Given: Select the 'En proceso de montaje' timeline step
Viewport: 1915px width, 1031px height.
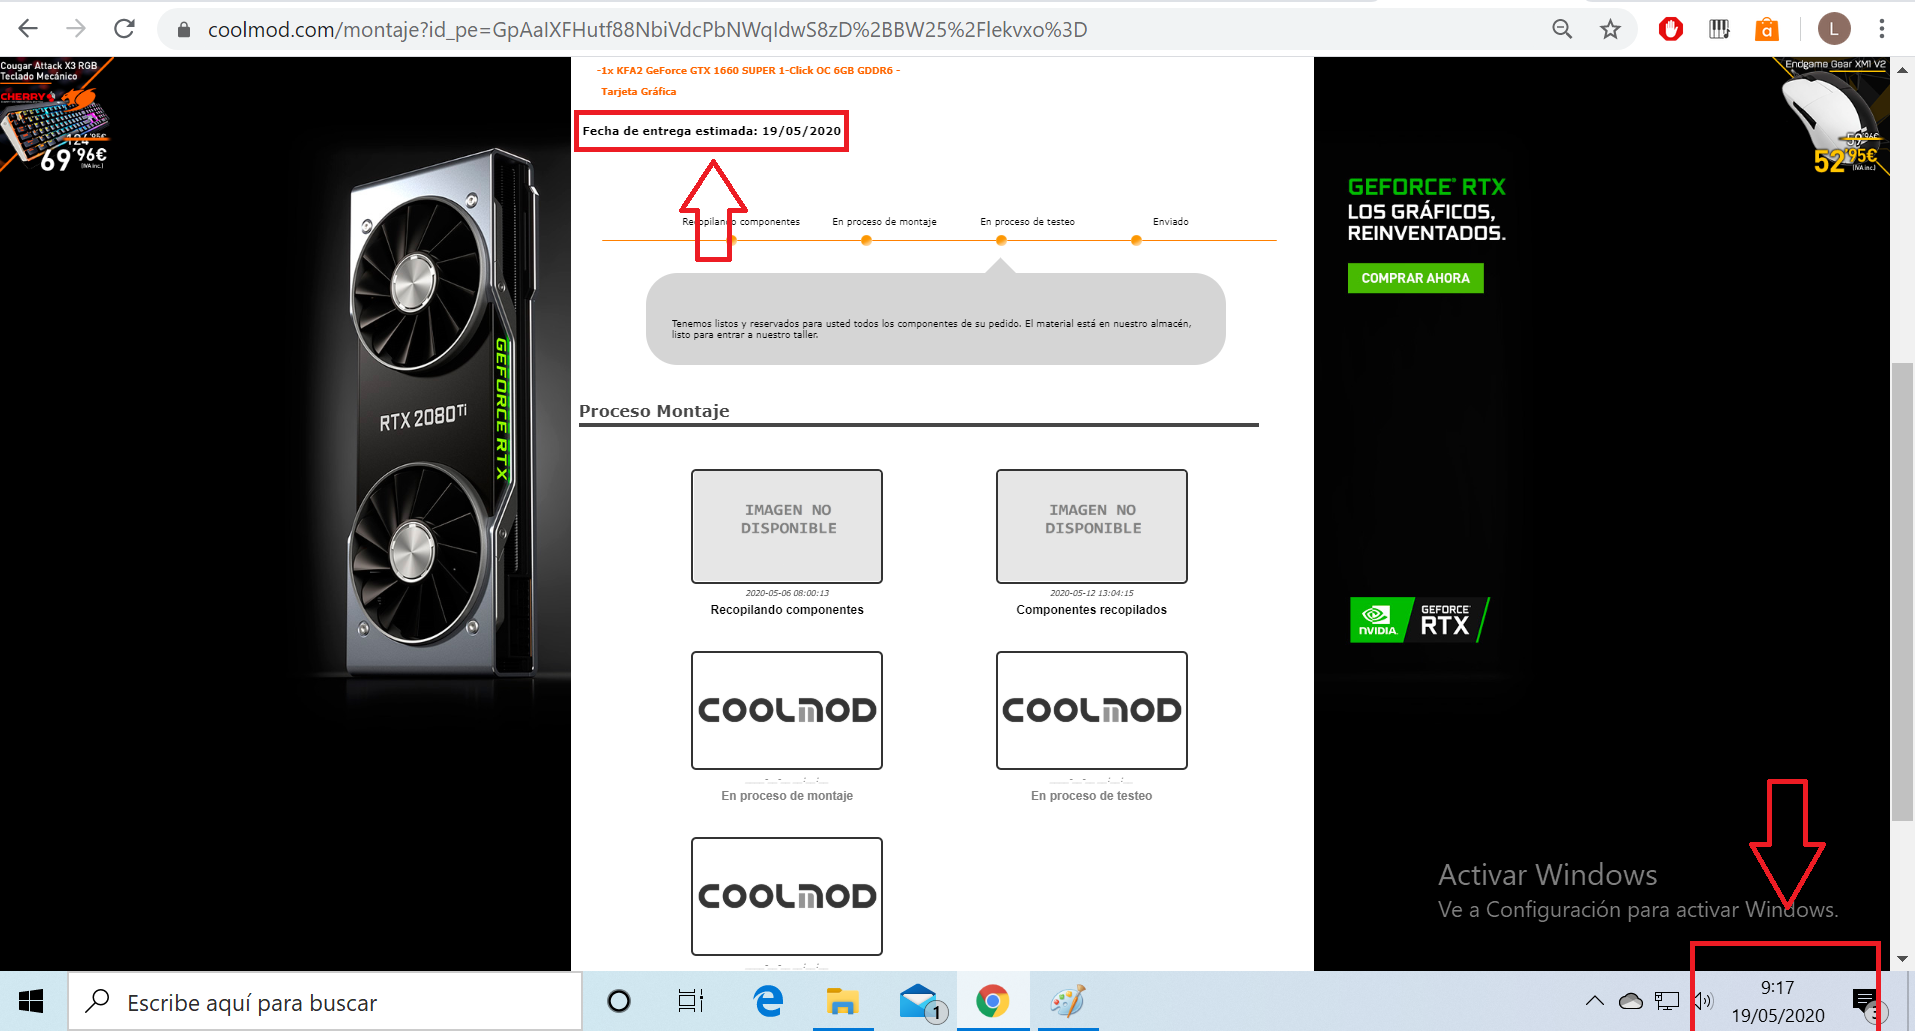Looking at the screenshot, I should tap(866, 240).
